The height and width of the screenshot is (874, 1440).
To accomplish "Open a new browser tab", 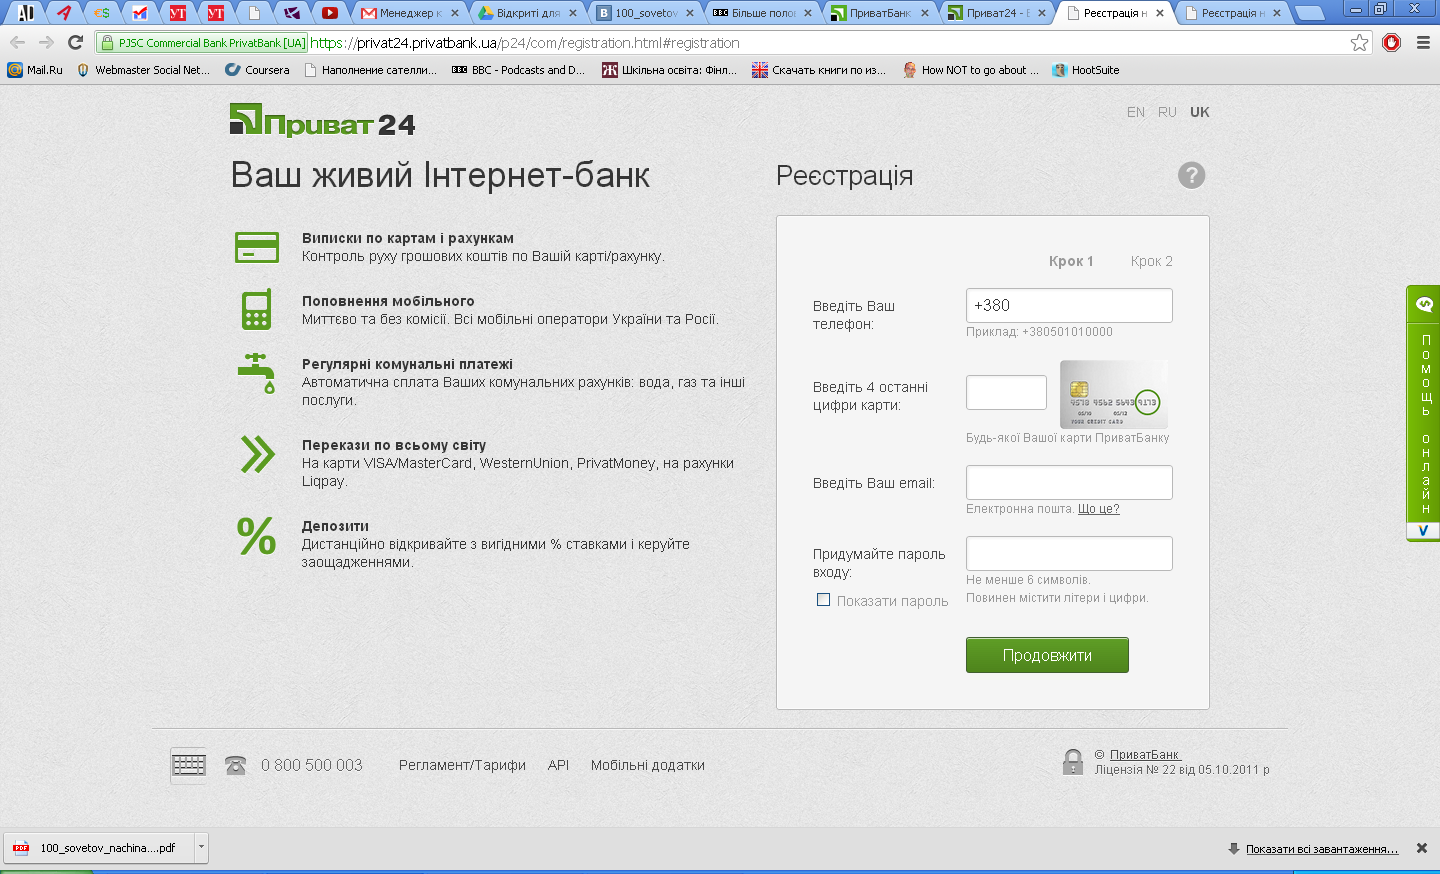I will (1310, 13).
